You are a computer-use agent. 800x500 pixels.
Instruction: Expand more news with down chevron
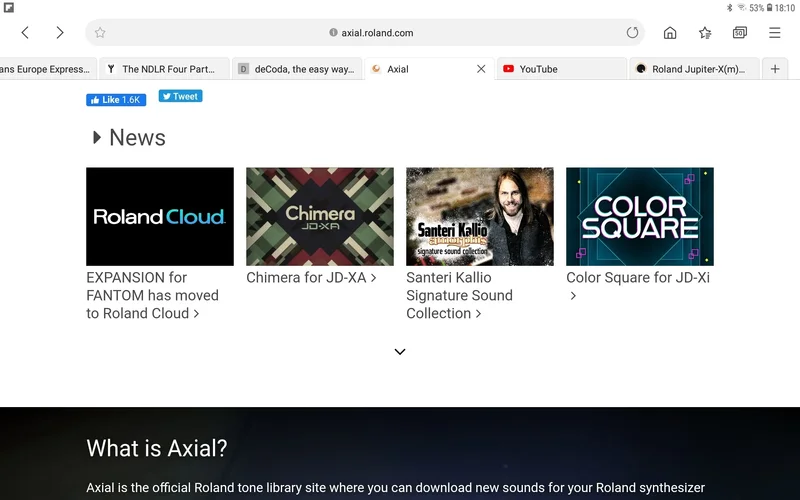(400, 351)
